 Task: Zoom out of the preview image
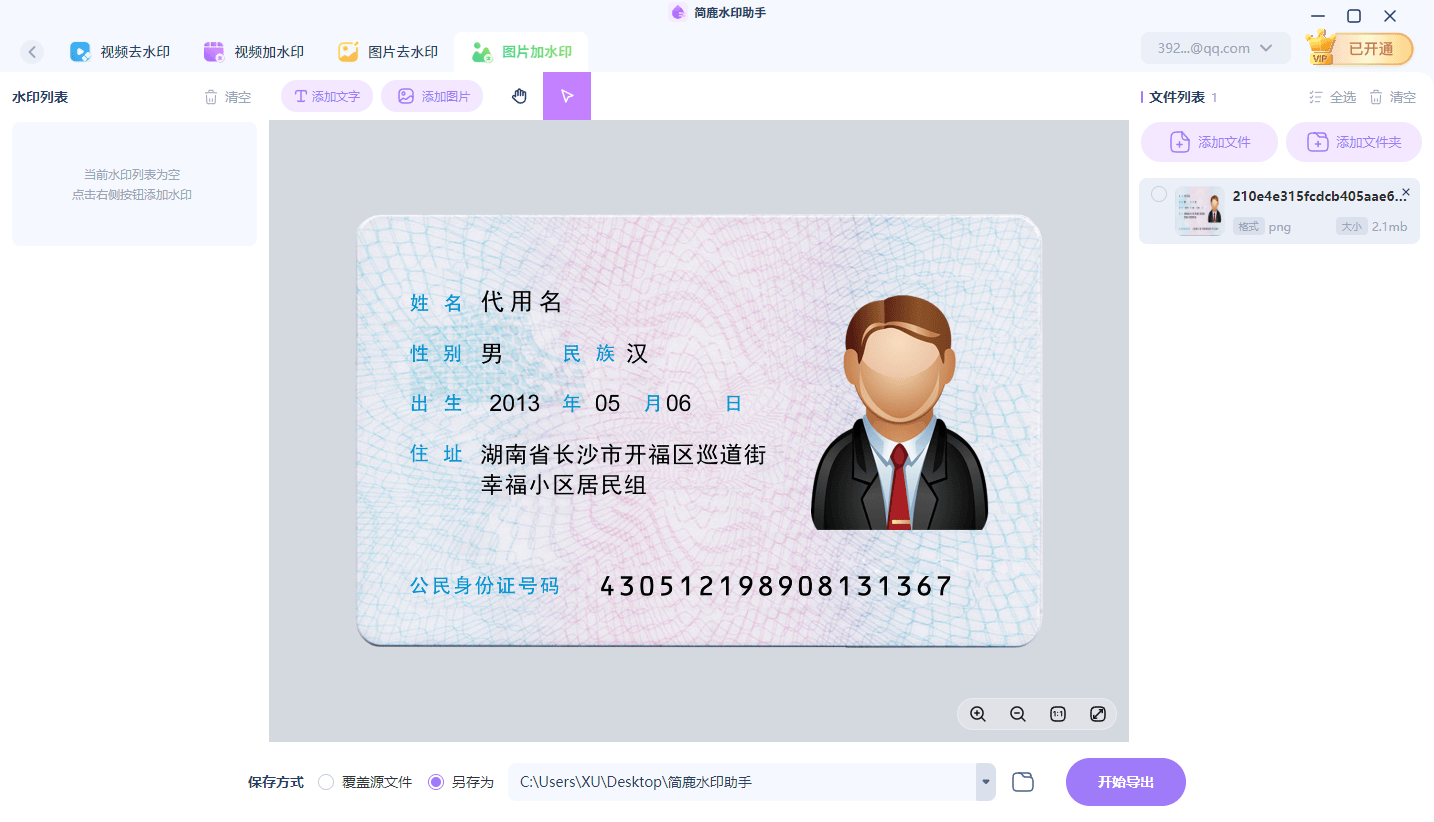(1018, 714)
